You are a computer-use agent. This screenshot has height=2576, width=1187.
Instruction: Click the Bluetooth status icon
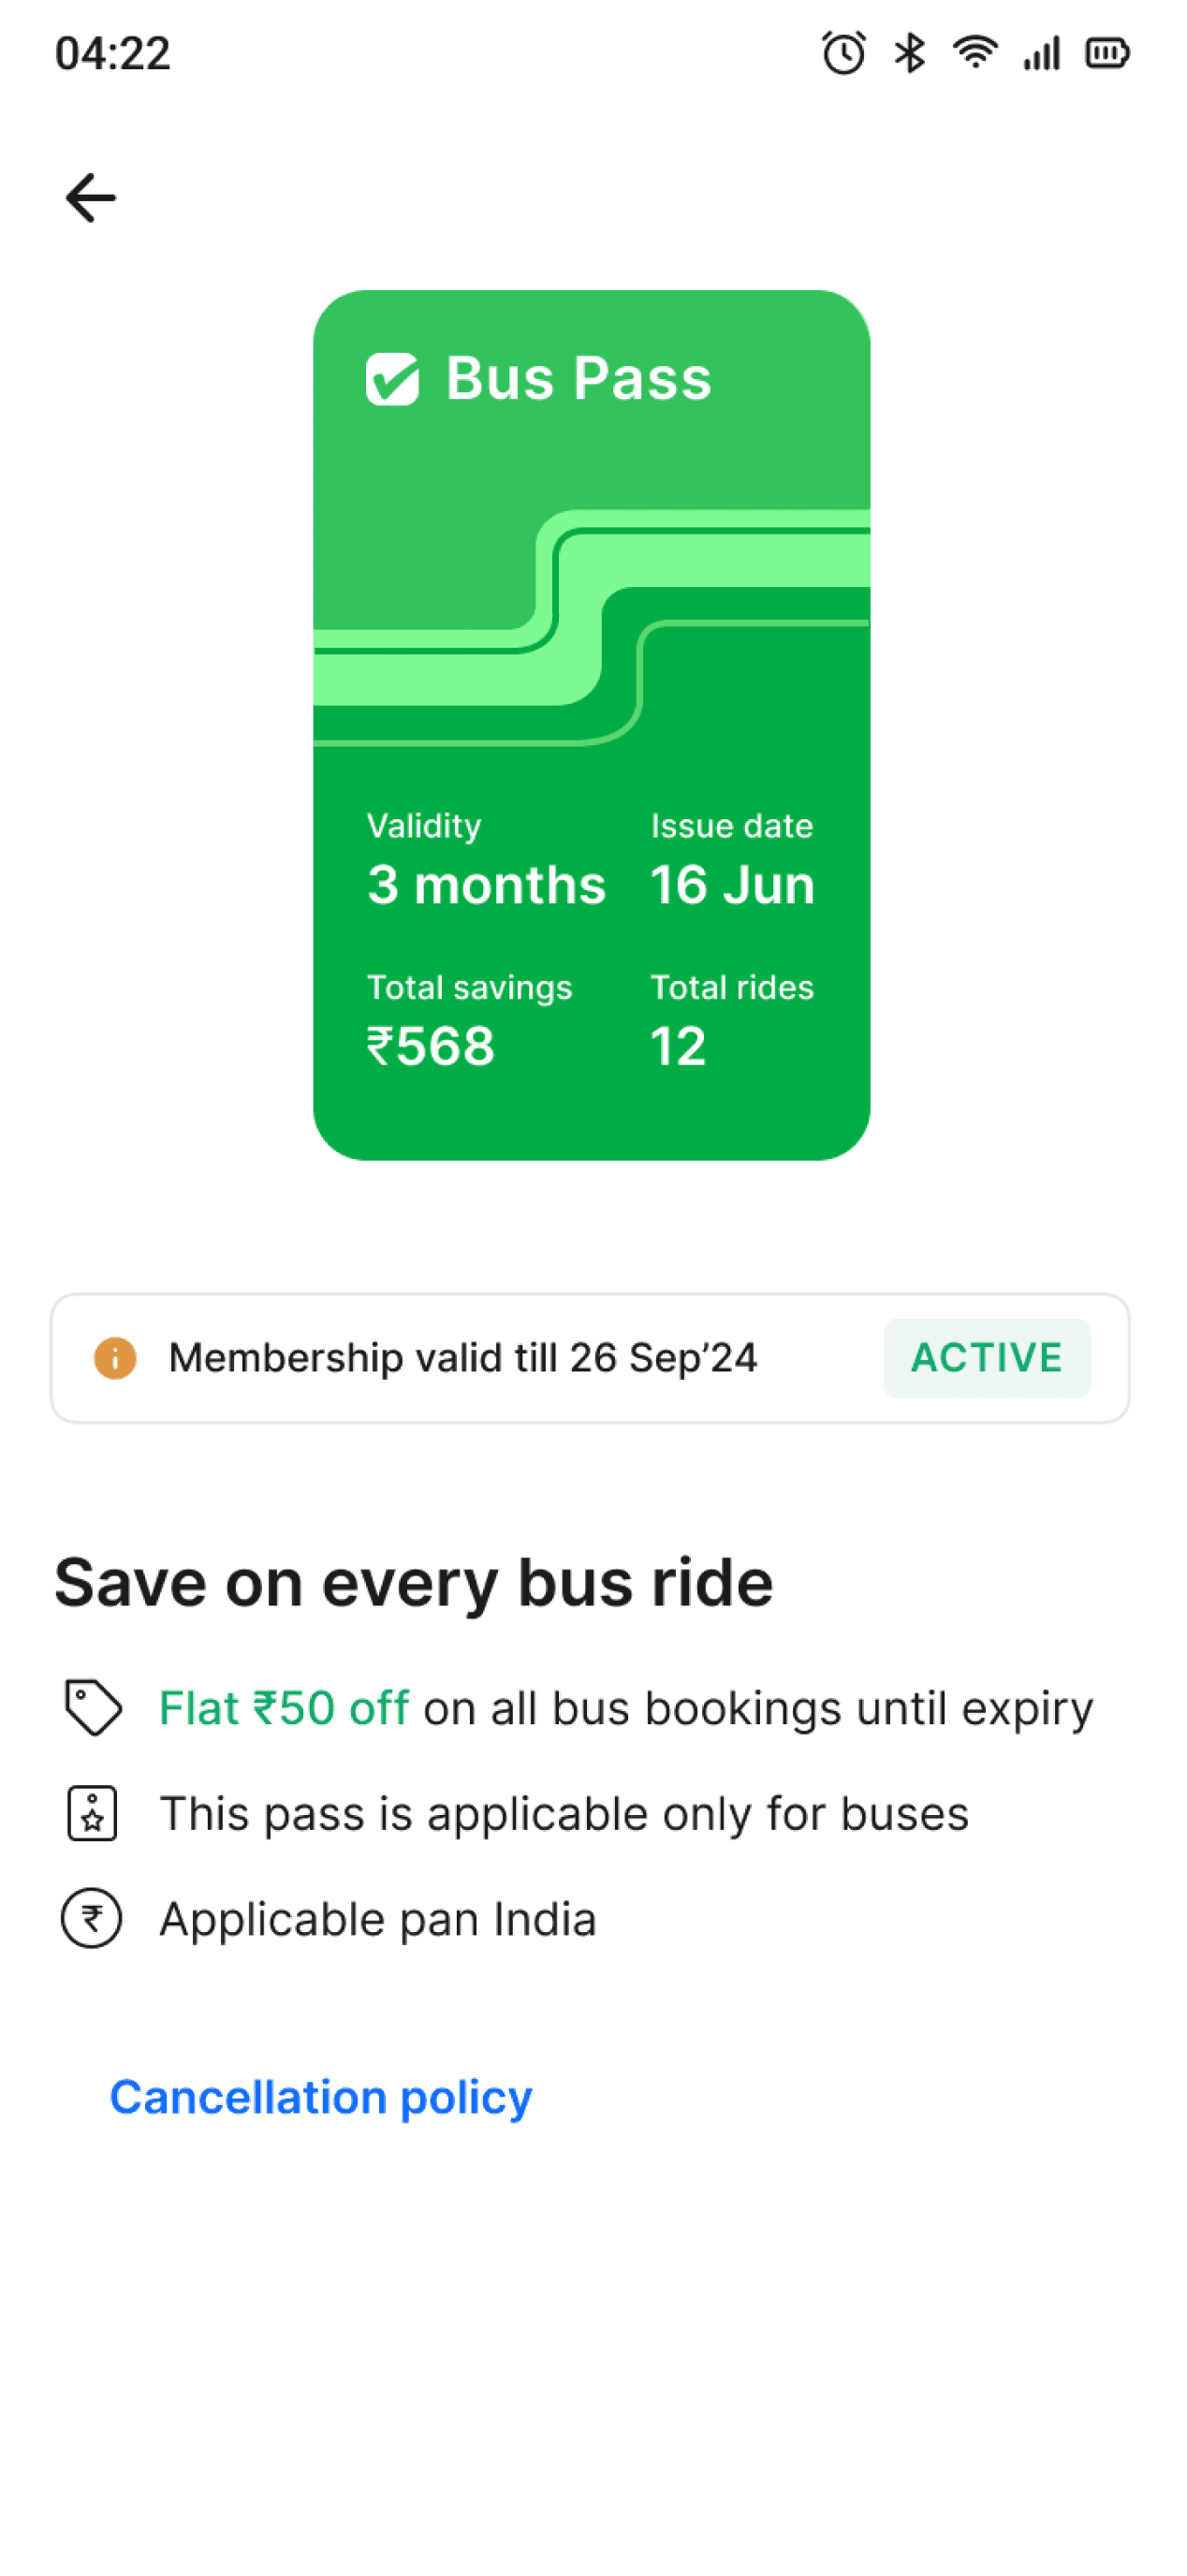(x=909, y=53)
